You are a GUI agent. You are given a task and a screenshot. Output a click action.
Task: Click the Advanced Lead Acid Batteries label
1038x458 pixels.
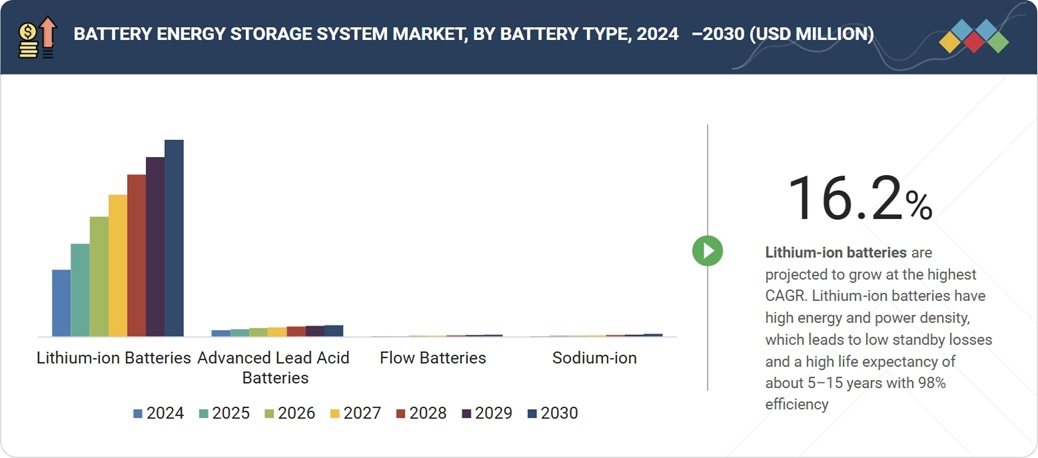point(274,367)
